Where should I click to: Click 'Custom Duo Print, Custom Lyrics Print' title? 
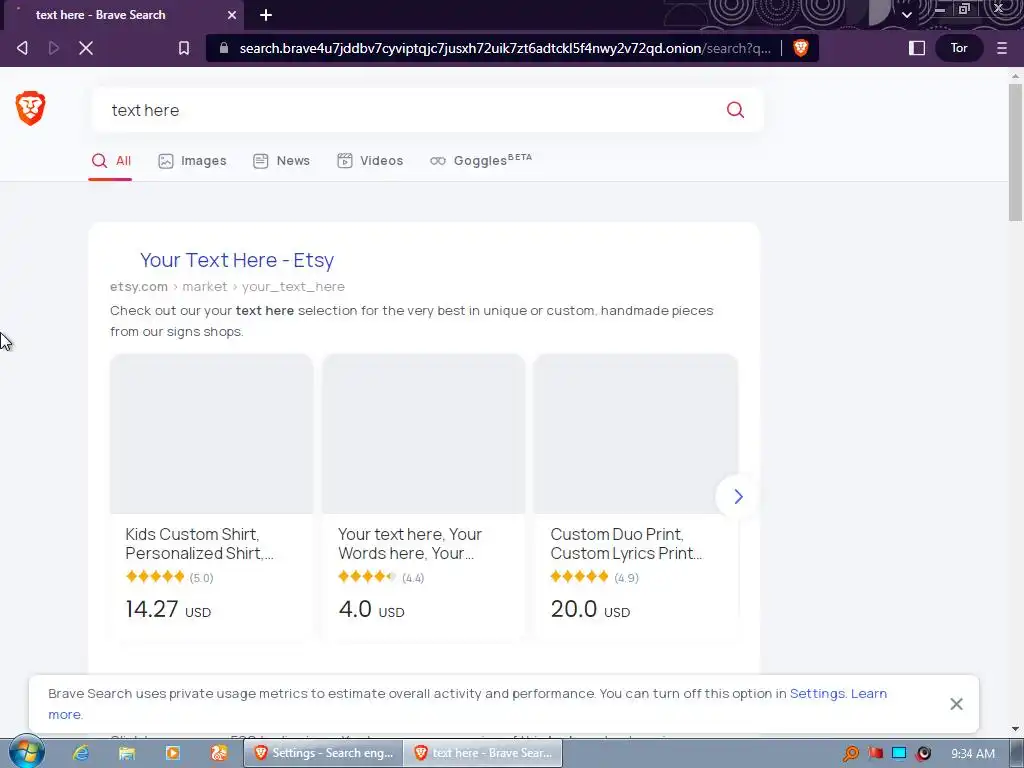tap(626, 543)
